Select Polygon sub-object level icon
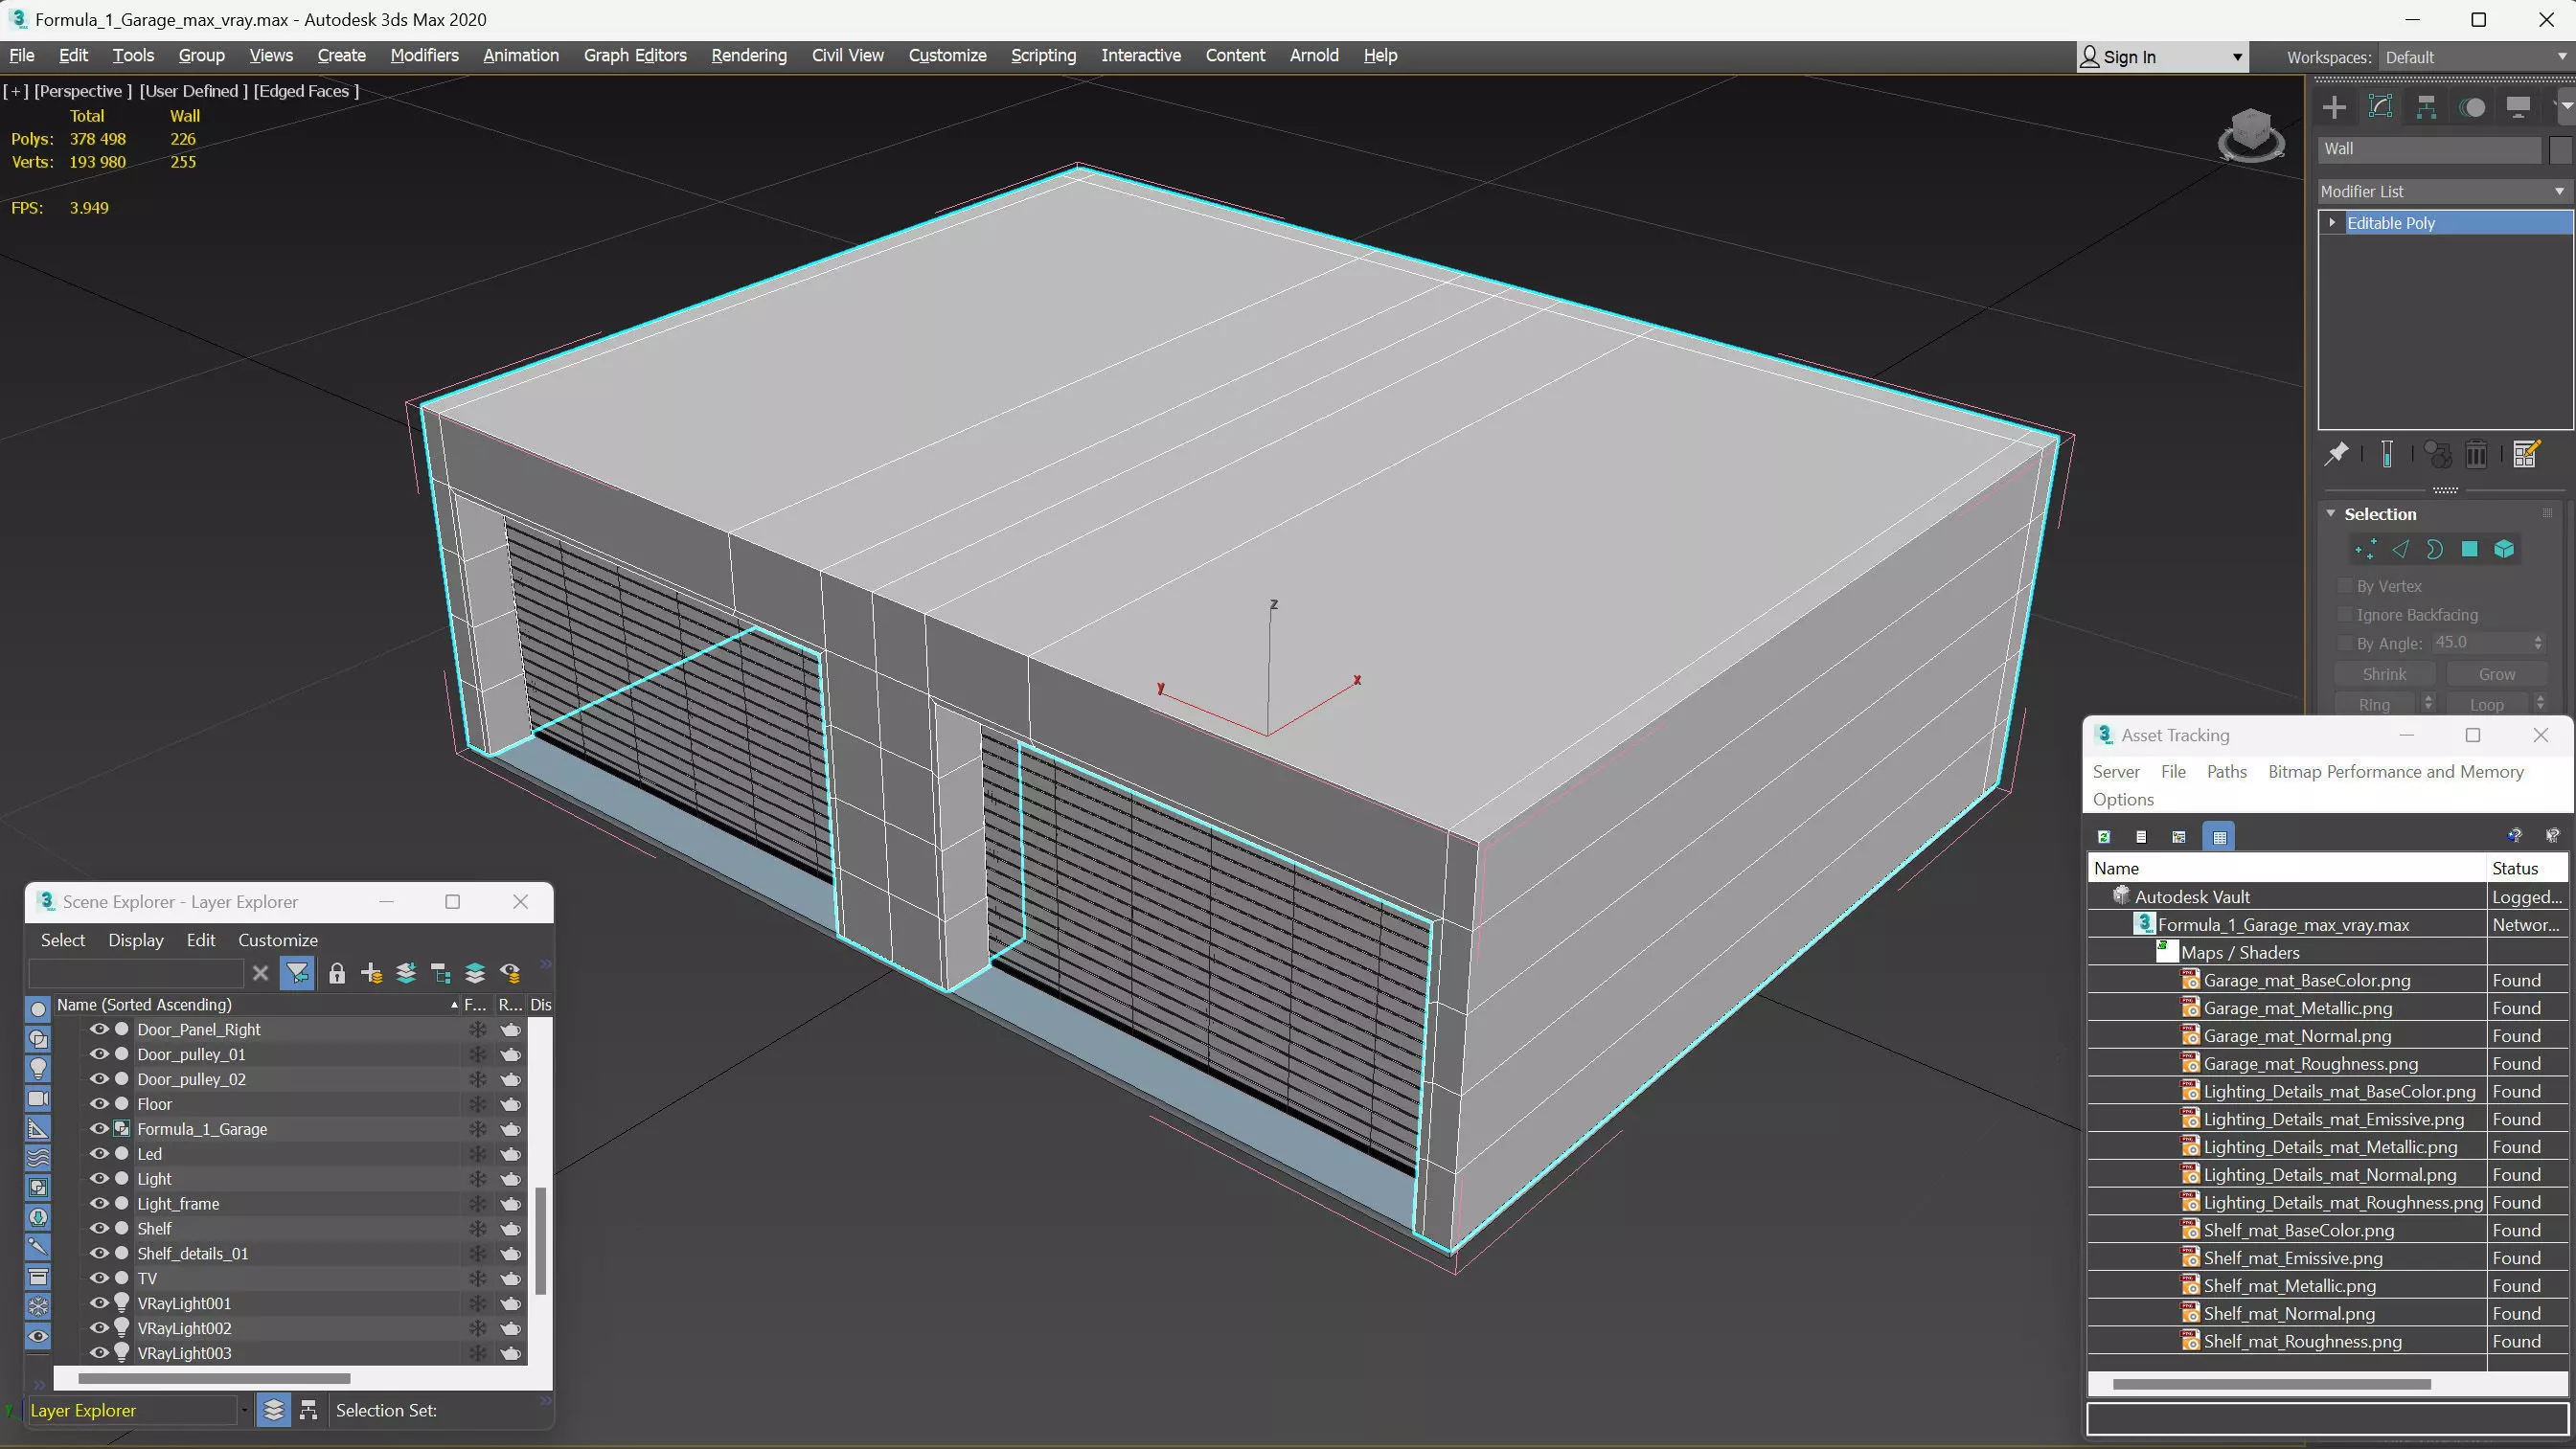This screenshot has width=2576, height=1449. click(x=2470, y=549)
